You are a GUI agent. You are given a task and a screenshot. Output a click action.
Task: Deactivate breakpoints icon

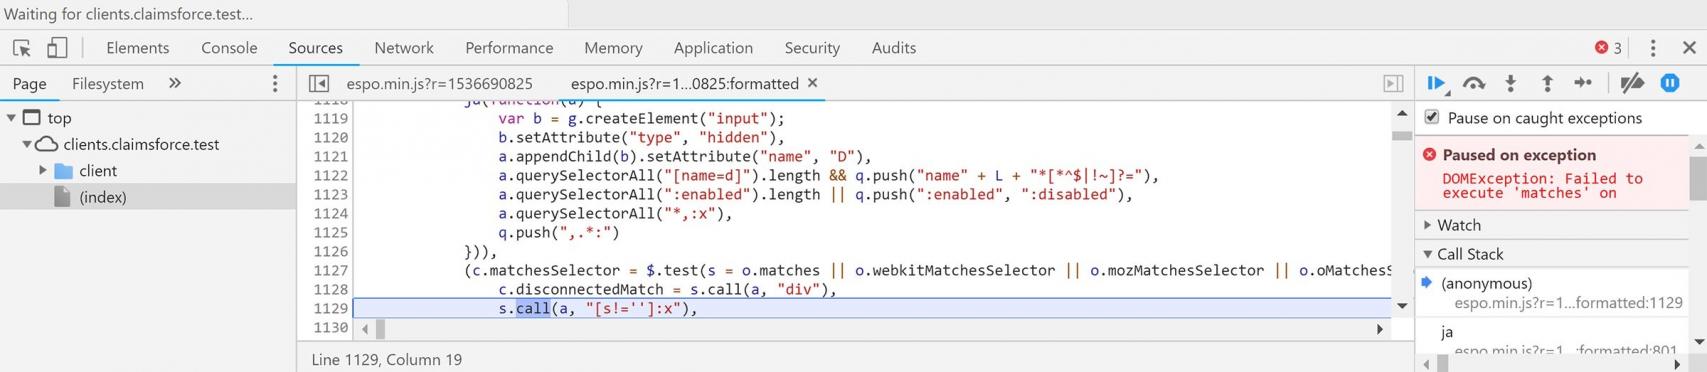[1632, 83]
